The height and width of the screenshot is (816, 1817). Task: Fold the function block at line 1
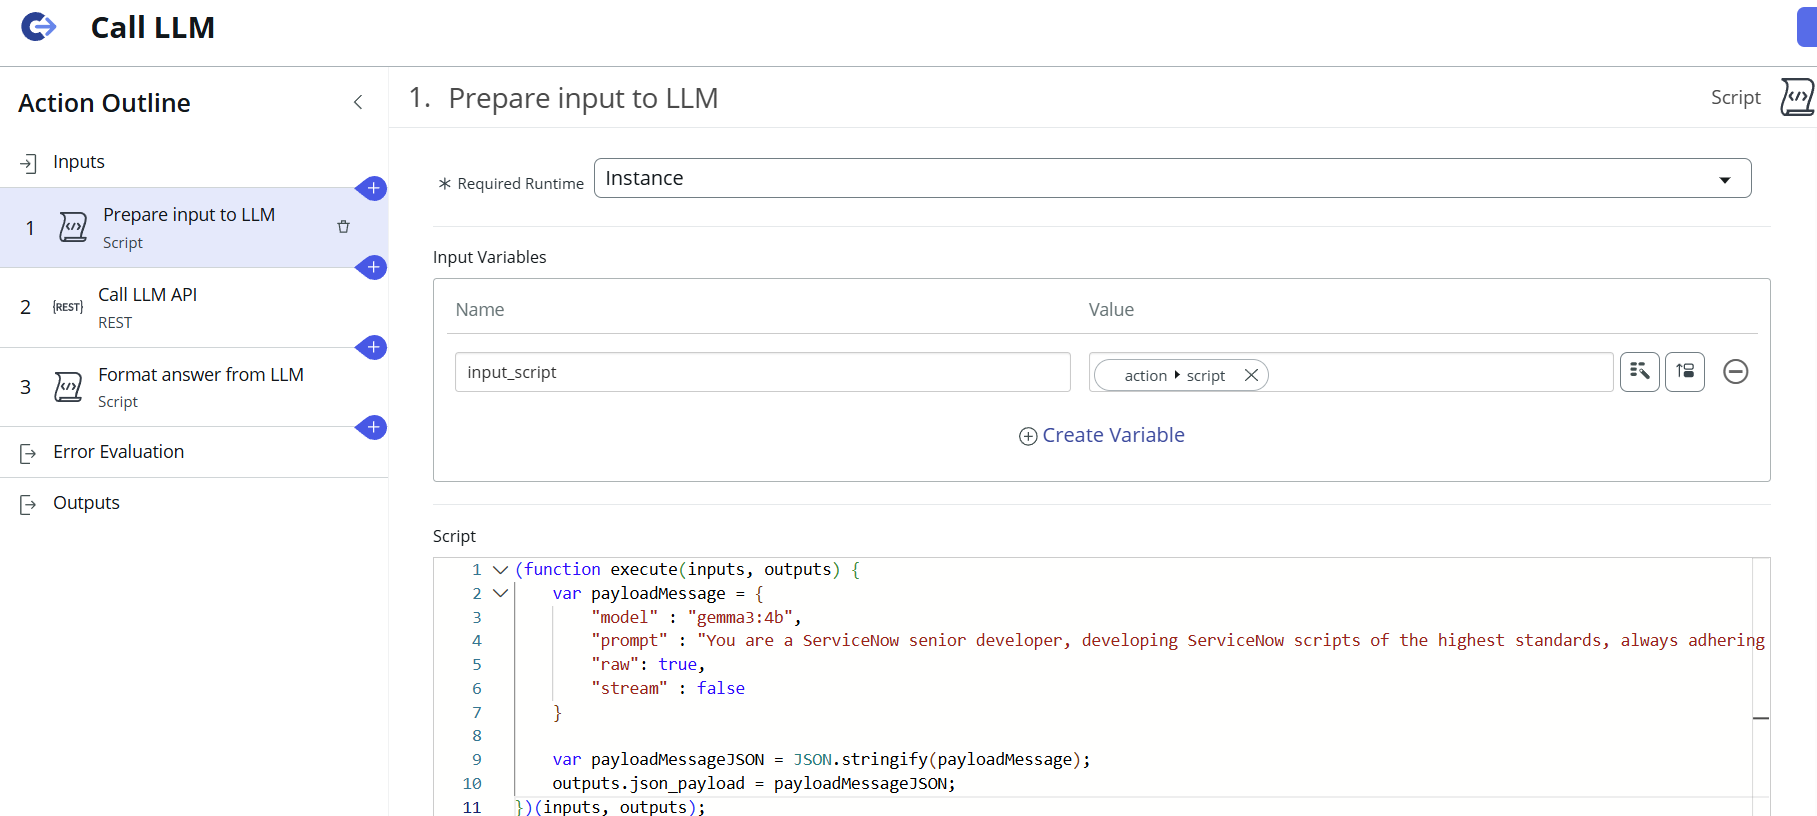501,569
